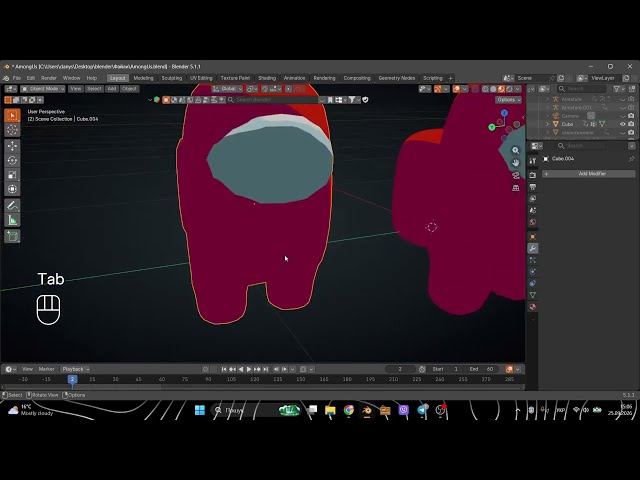Screen dimensions: 640x480
Task: Open the viewport Add menu
Action: [x=112, y=89]
